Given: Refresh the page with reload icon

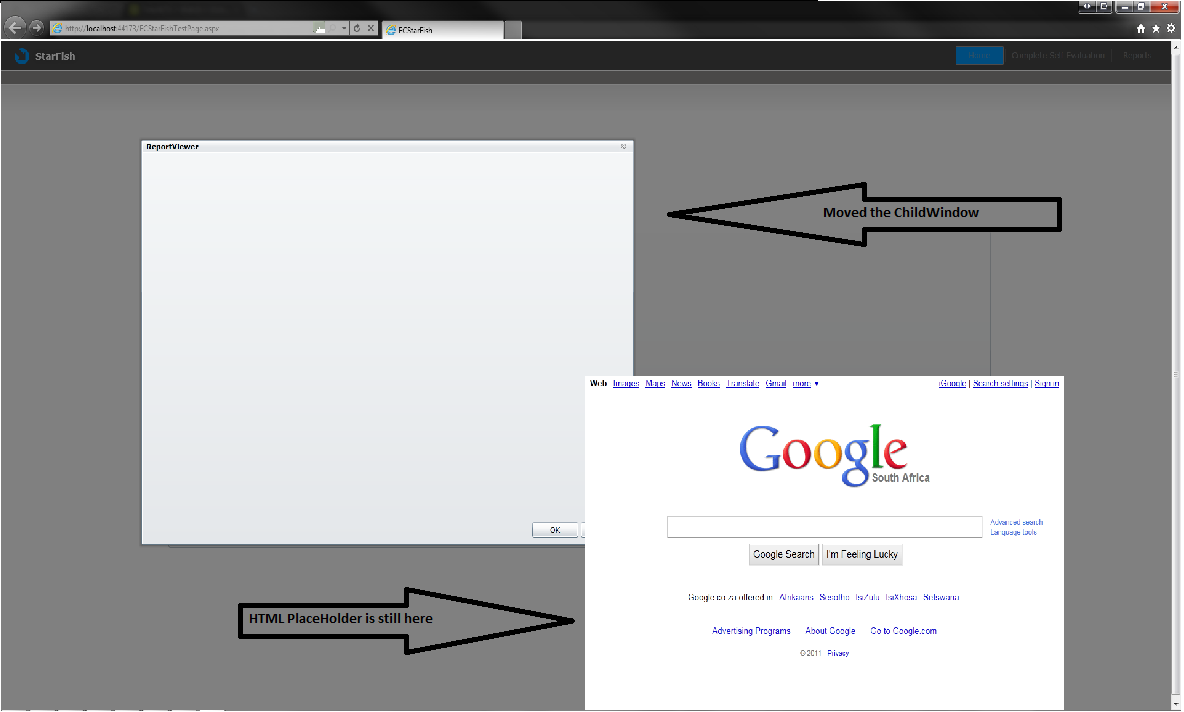Looking at the screenshot, I should [x=356, y=28].
